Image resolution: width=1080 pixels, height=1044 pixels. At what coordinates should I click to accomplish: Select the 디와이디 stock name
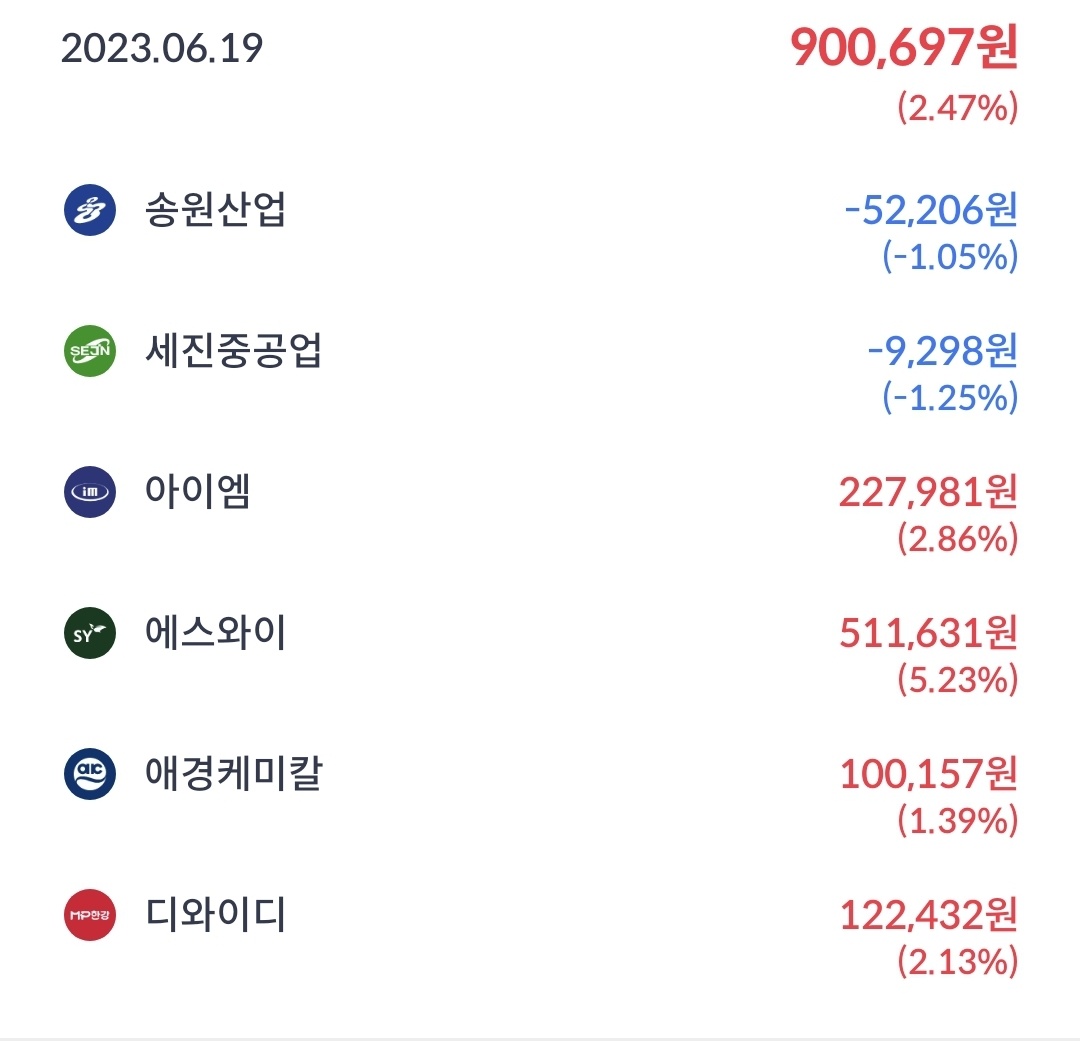click(216, 915)
